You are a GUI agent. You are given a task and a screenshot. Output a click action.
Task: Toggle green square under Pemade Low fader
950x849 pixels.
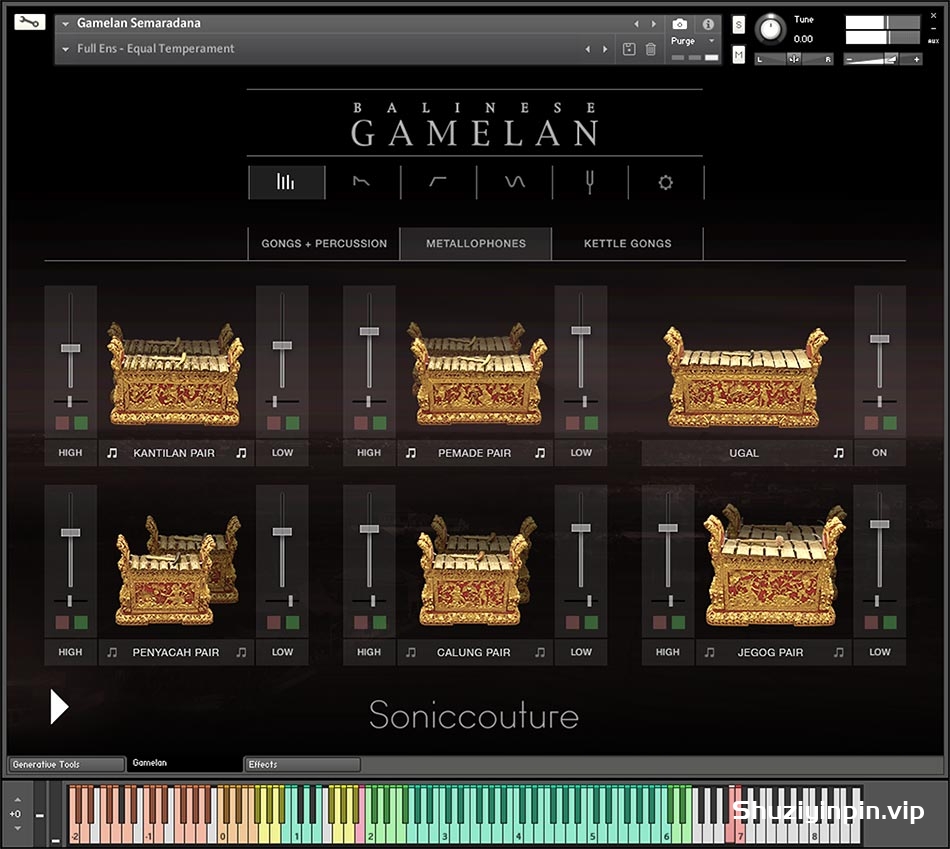coord(591,423)
